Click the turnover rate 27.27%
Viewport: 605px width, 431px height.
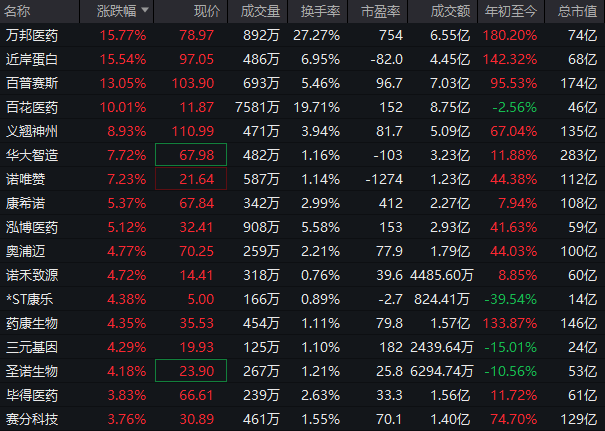point(316,35)
